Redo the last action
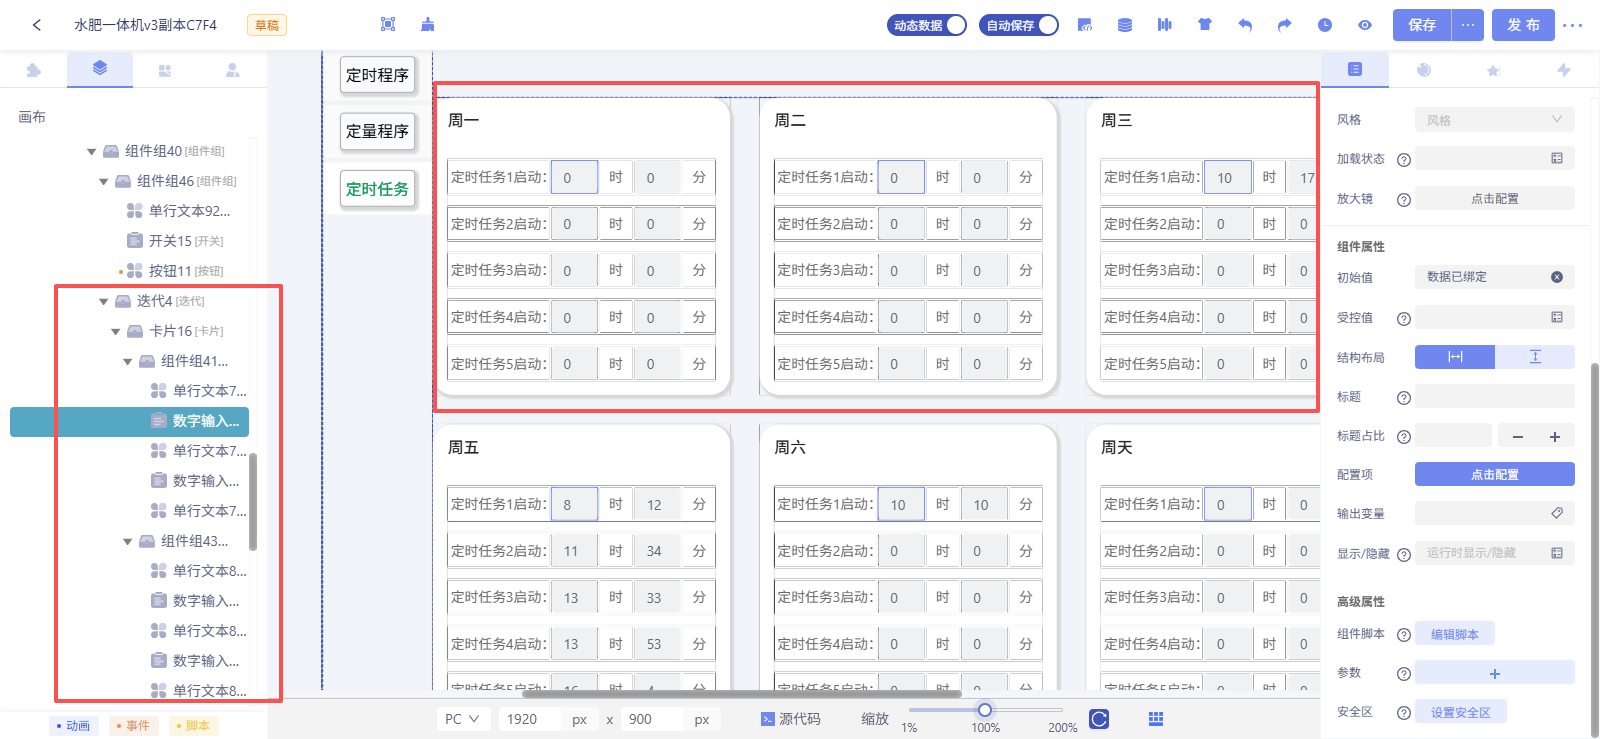The width and height of the screenshot is (1600, 739). pos(1285,25)
